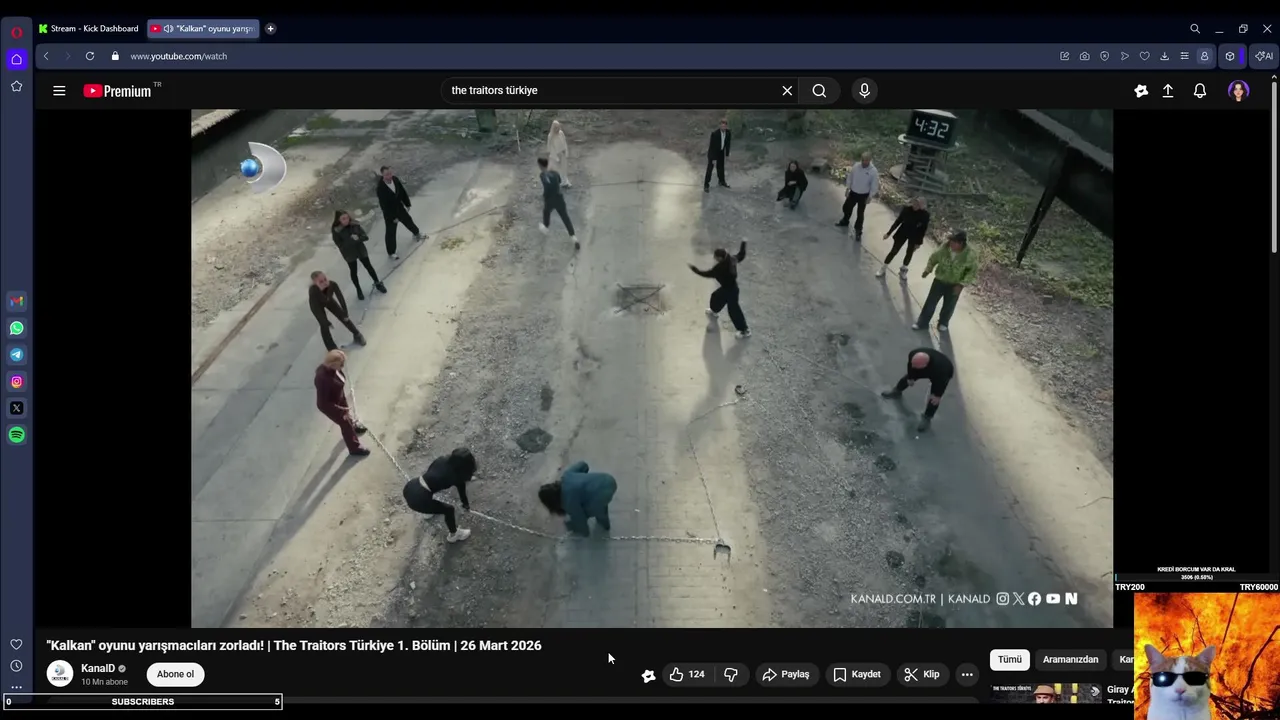Image resolution: width=1280 pixels, height=720 pixels.
Task: Select the Aramanızdan filter chip
Action: point(1070,660)
